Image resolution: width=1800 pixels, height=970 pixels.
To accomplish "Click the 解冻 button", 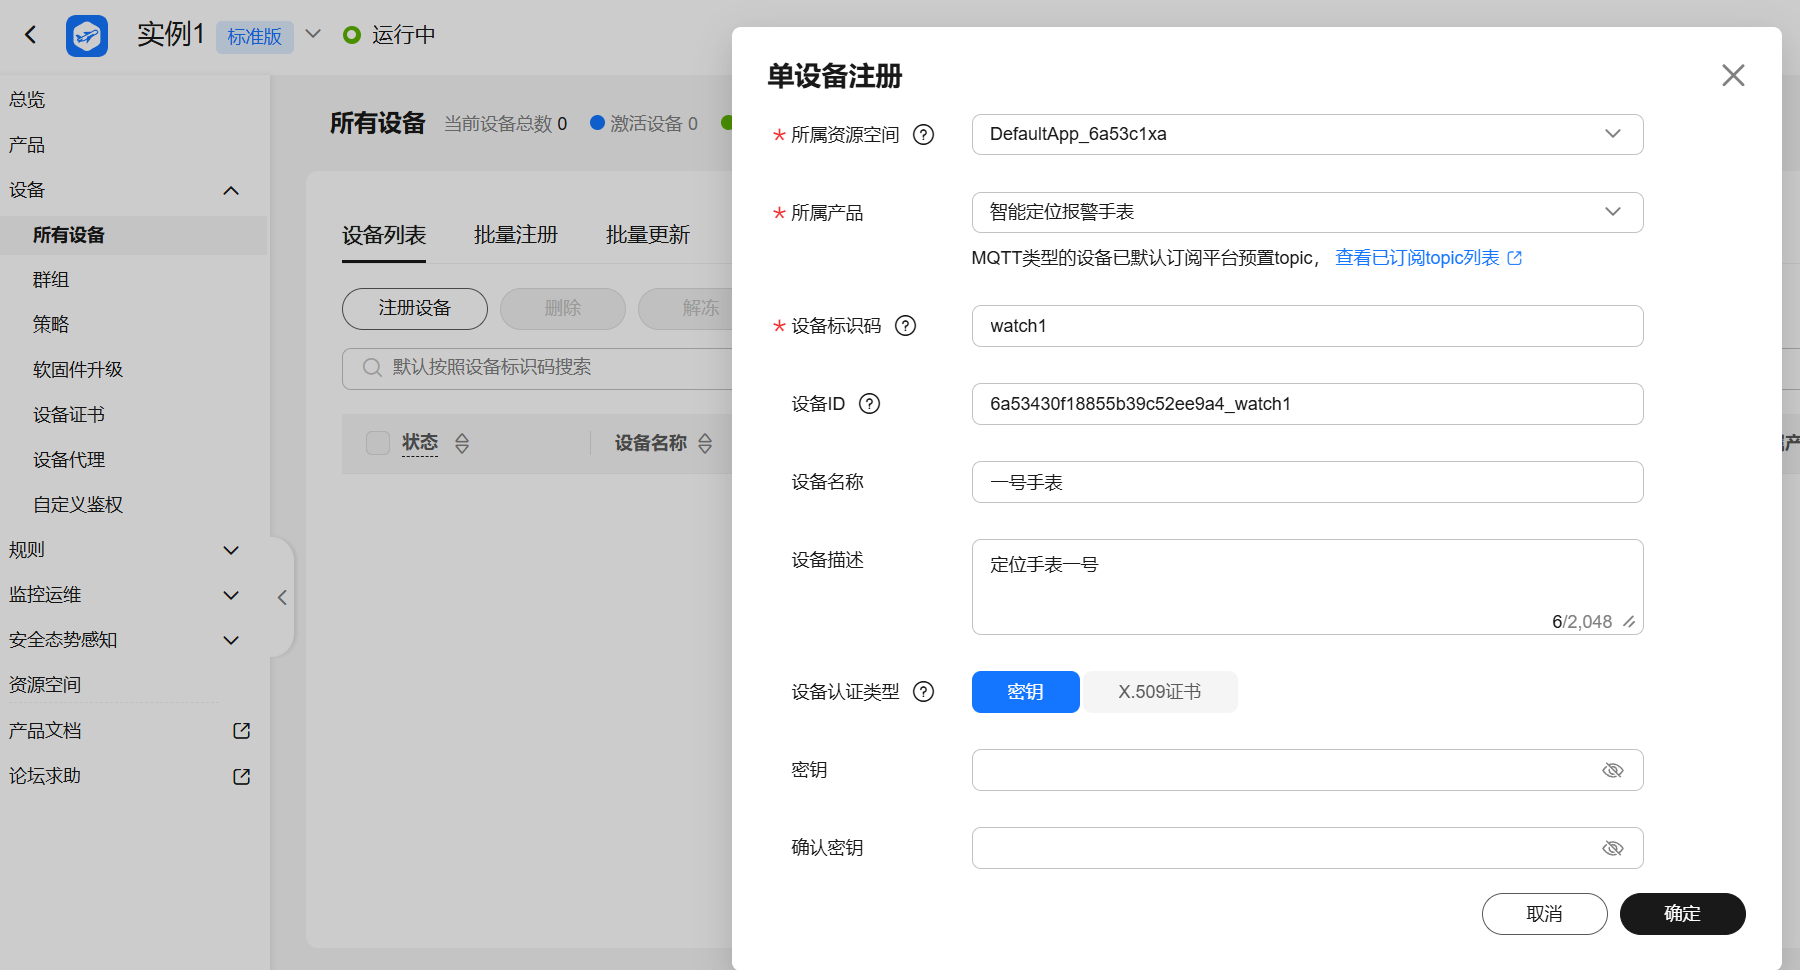I will pyautogui.click(x=686, y=309).
